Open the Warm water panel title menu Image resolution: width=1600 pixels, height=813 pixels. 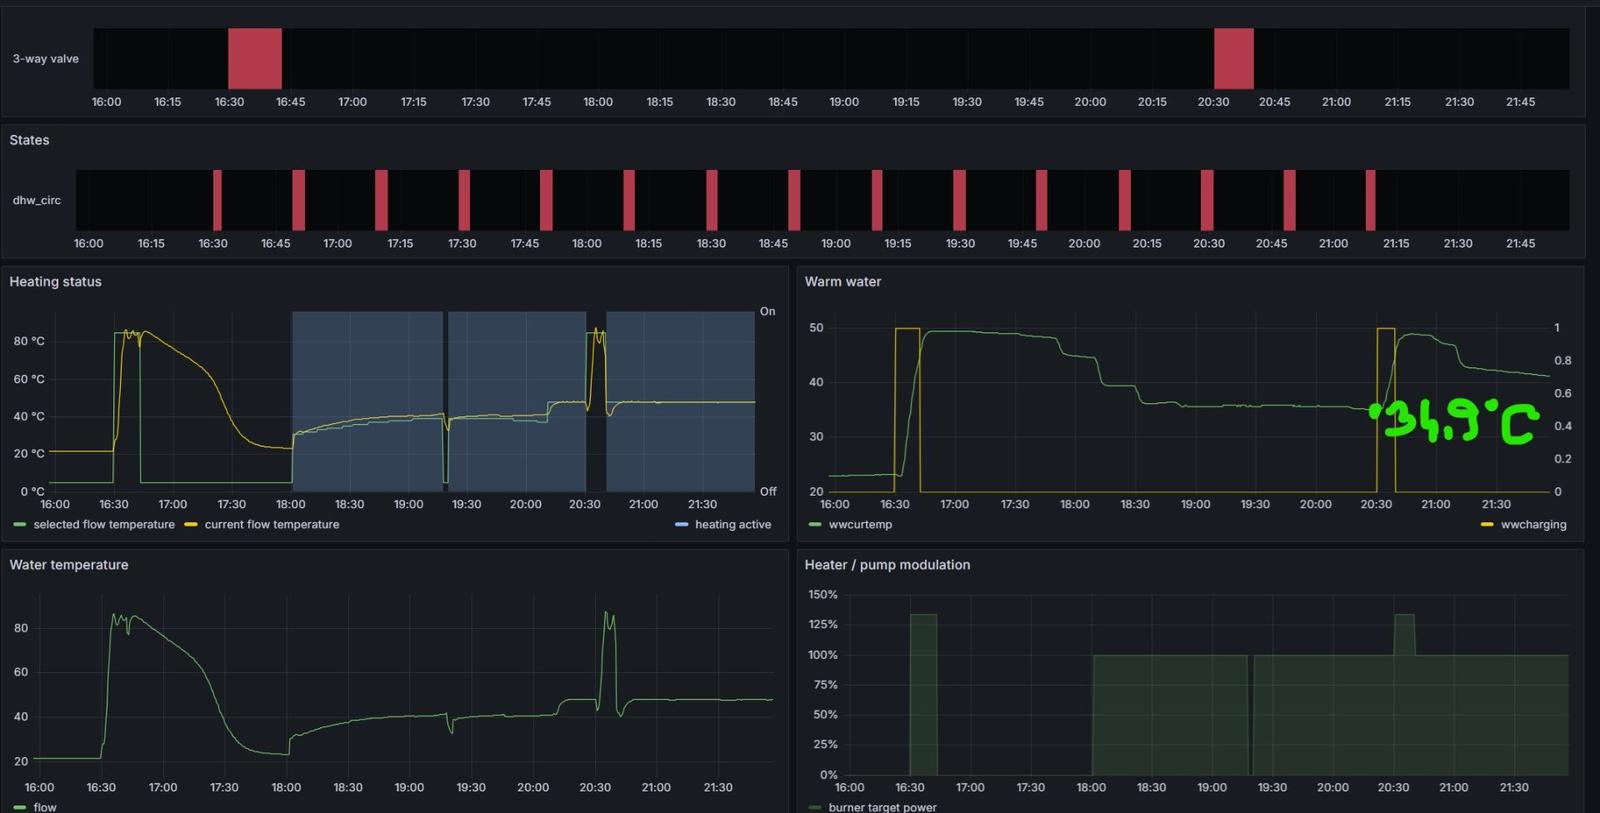(843, 282)
